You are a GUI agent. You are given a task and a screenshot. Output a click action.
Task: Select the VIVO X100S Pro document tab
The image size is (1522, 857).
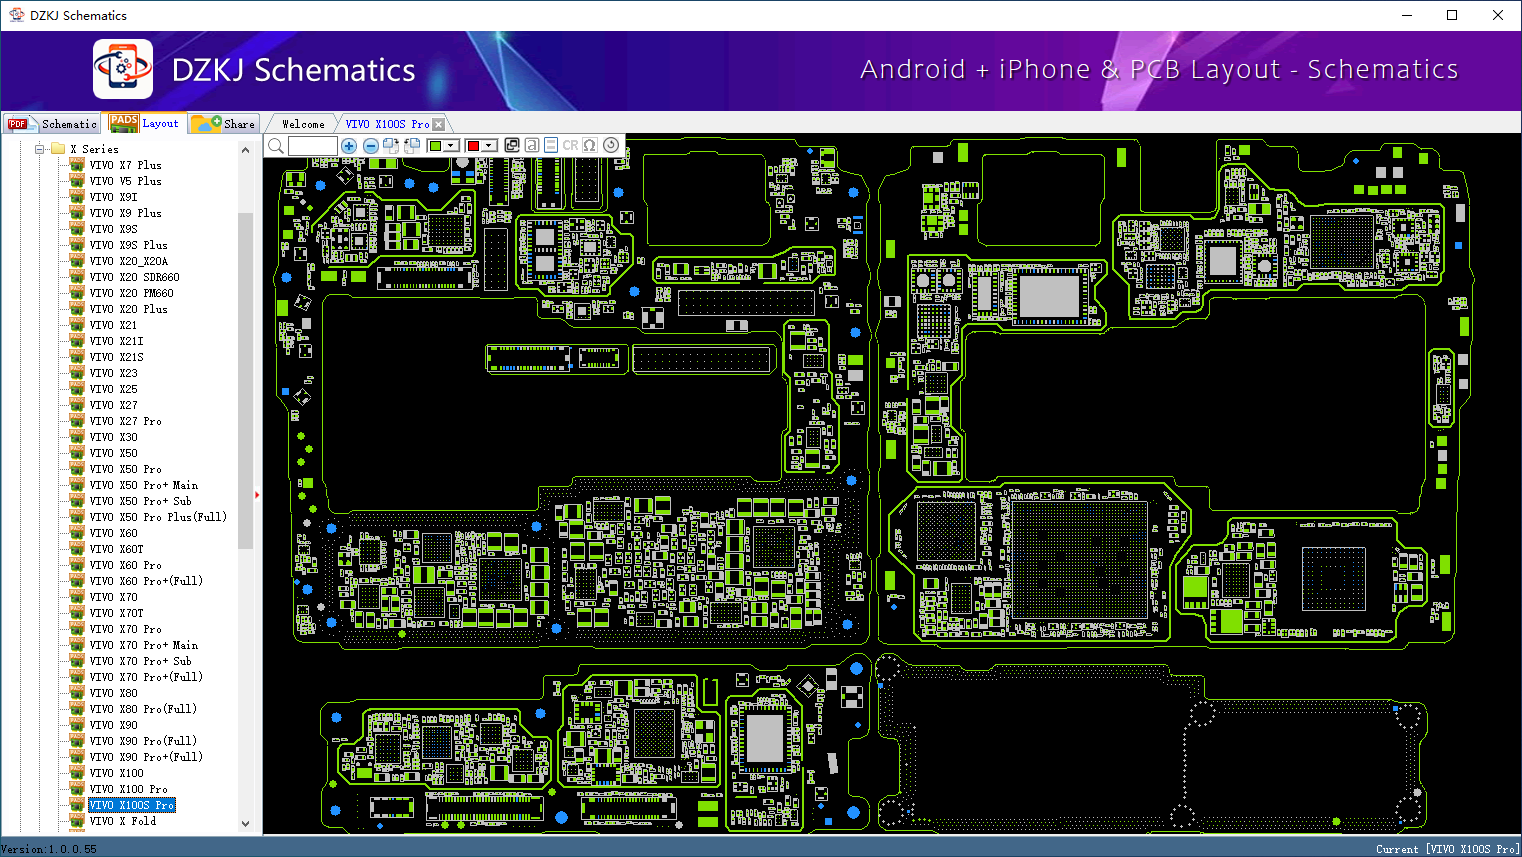[387, 124]
